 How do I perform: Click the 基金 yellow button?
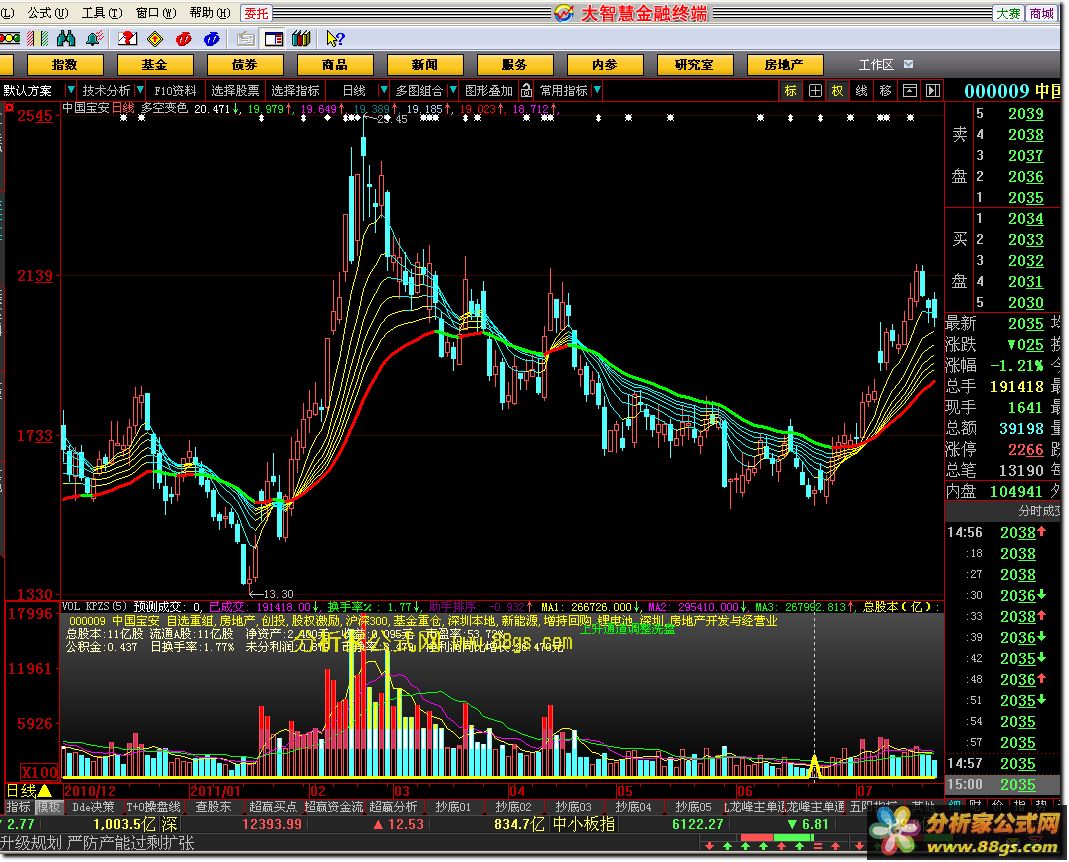coord(155,65)
